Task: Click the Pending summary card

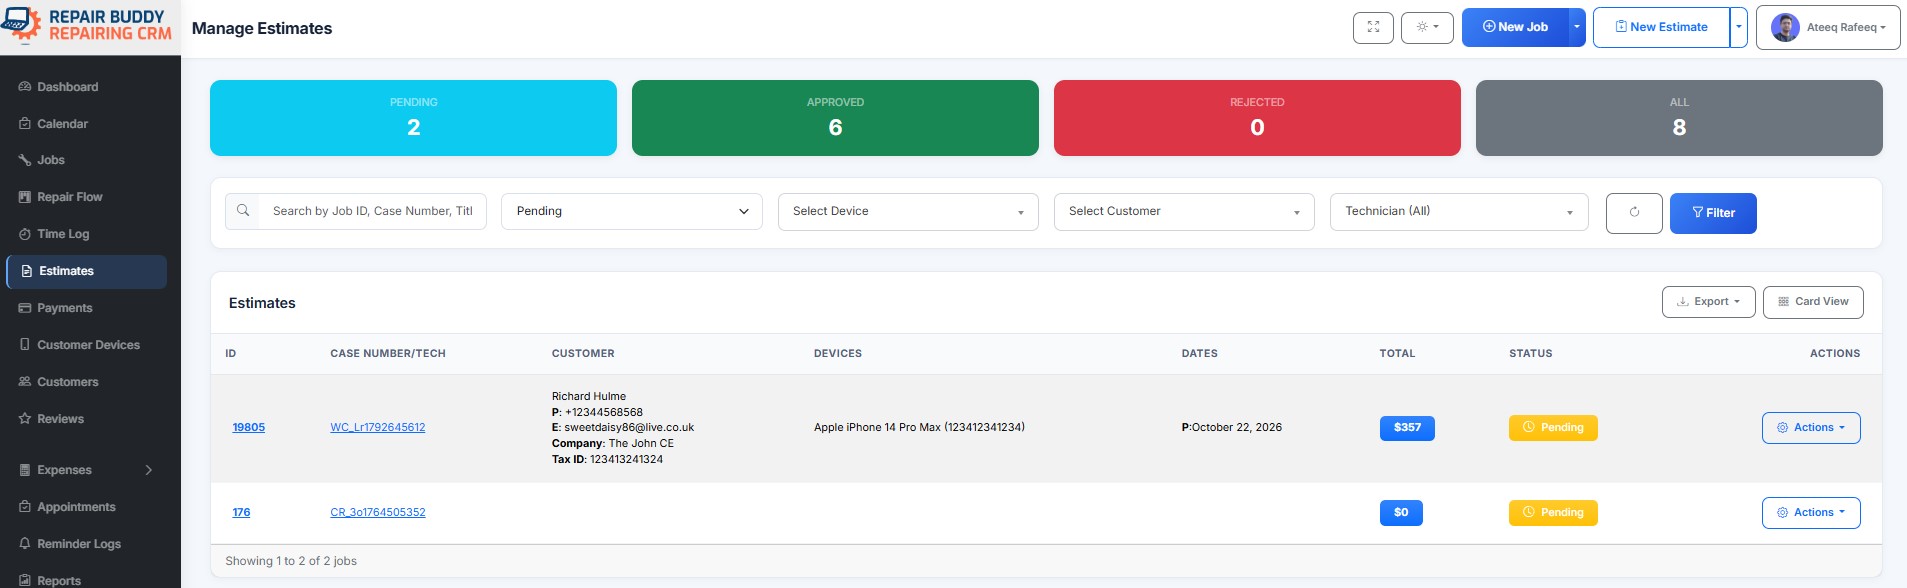Action: coord(413,118)
